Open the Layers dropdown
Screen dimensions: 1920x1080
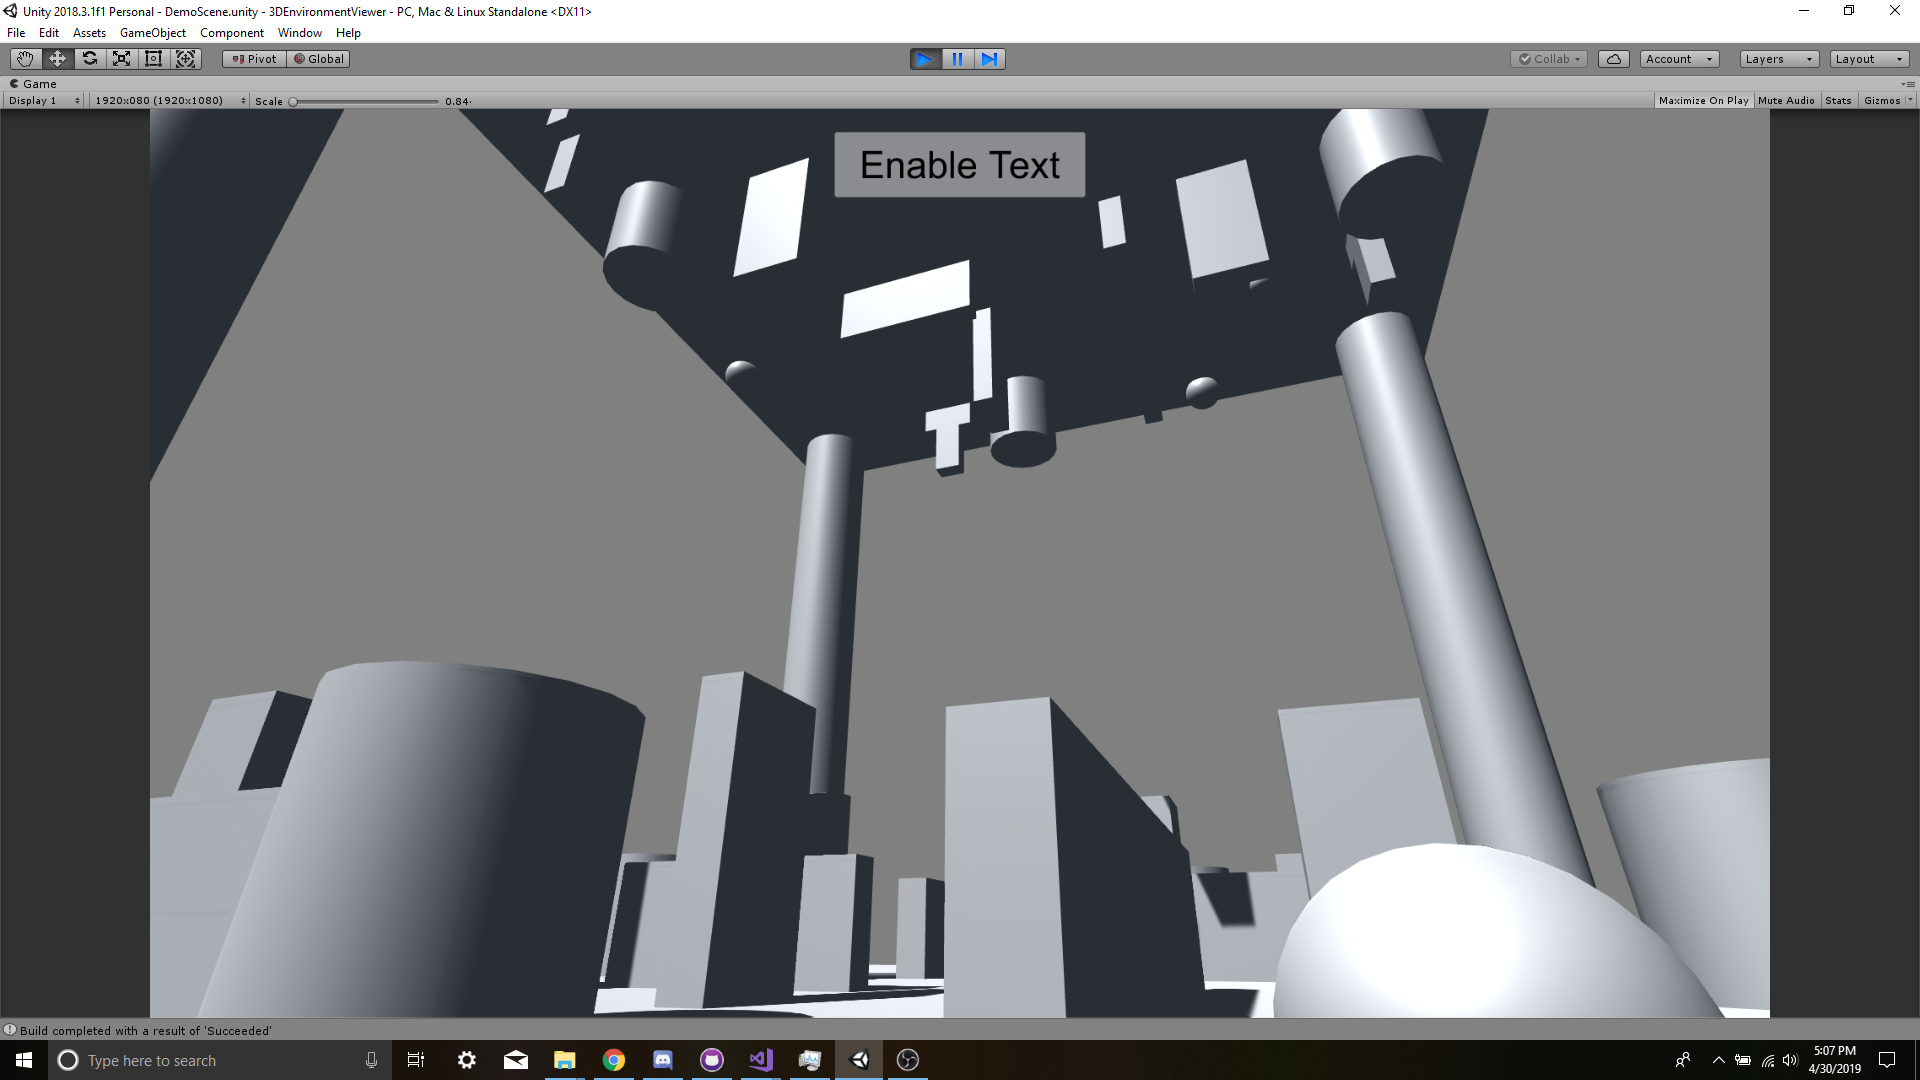(x=1778, y=59)
